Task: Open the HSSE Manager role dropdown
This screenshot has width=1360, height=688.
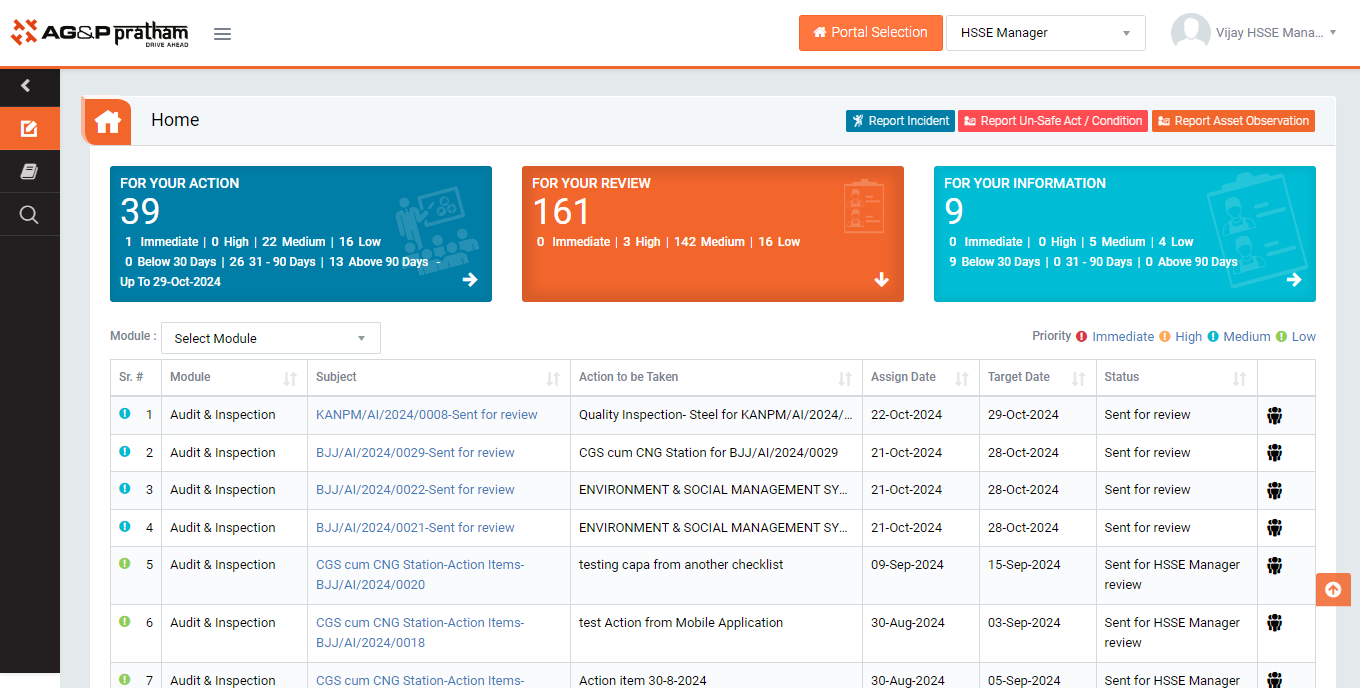Action: (1045, 33)
